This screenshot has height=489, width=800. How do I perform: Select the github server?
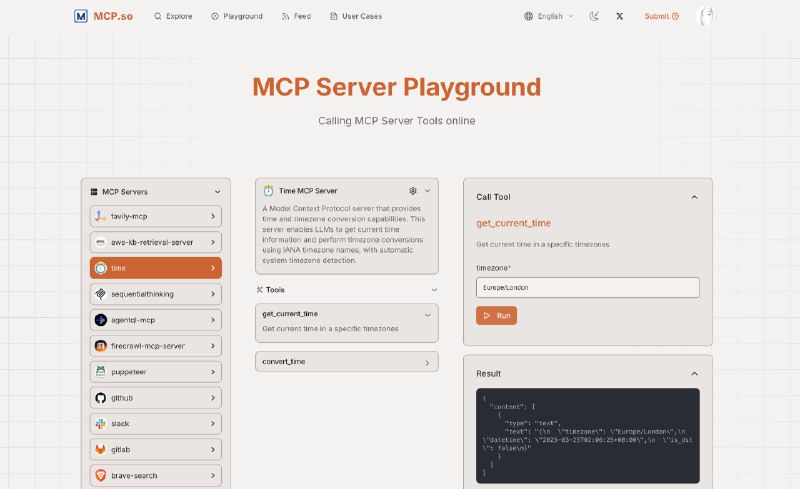[x=156, y=398]
